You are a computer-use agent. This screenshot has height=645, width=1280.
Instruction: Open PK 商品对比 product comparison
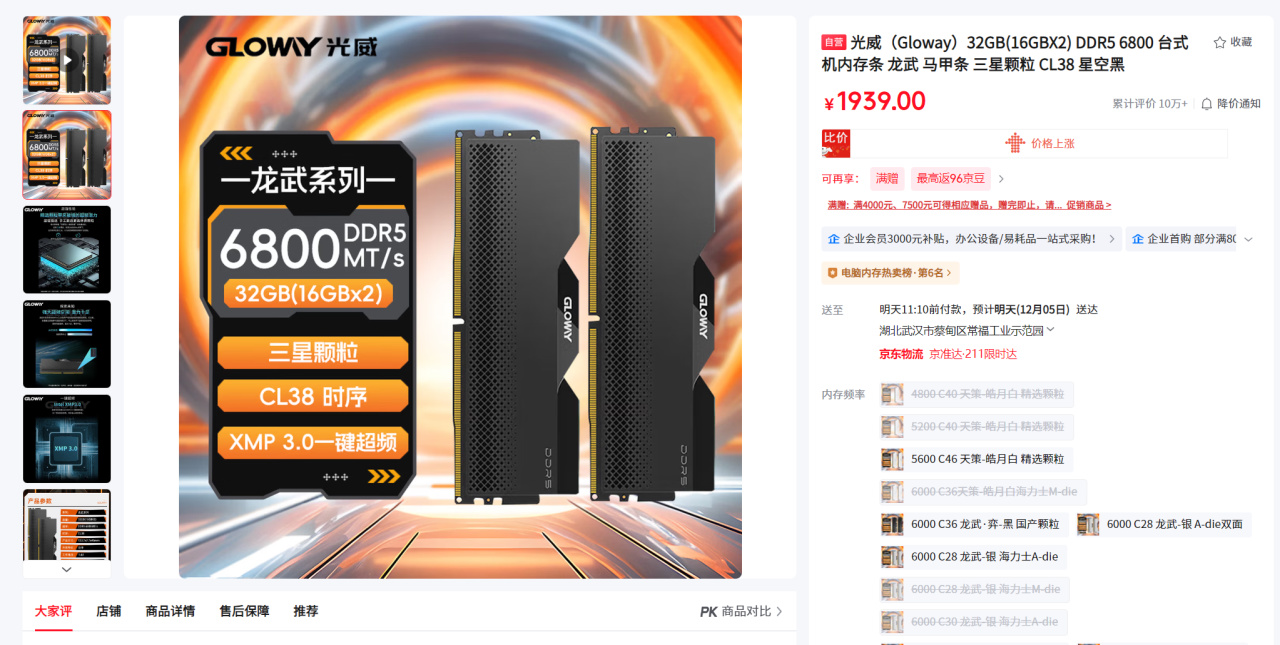(x=741, y=611)
